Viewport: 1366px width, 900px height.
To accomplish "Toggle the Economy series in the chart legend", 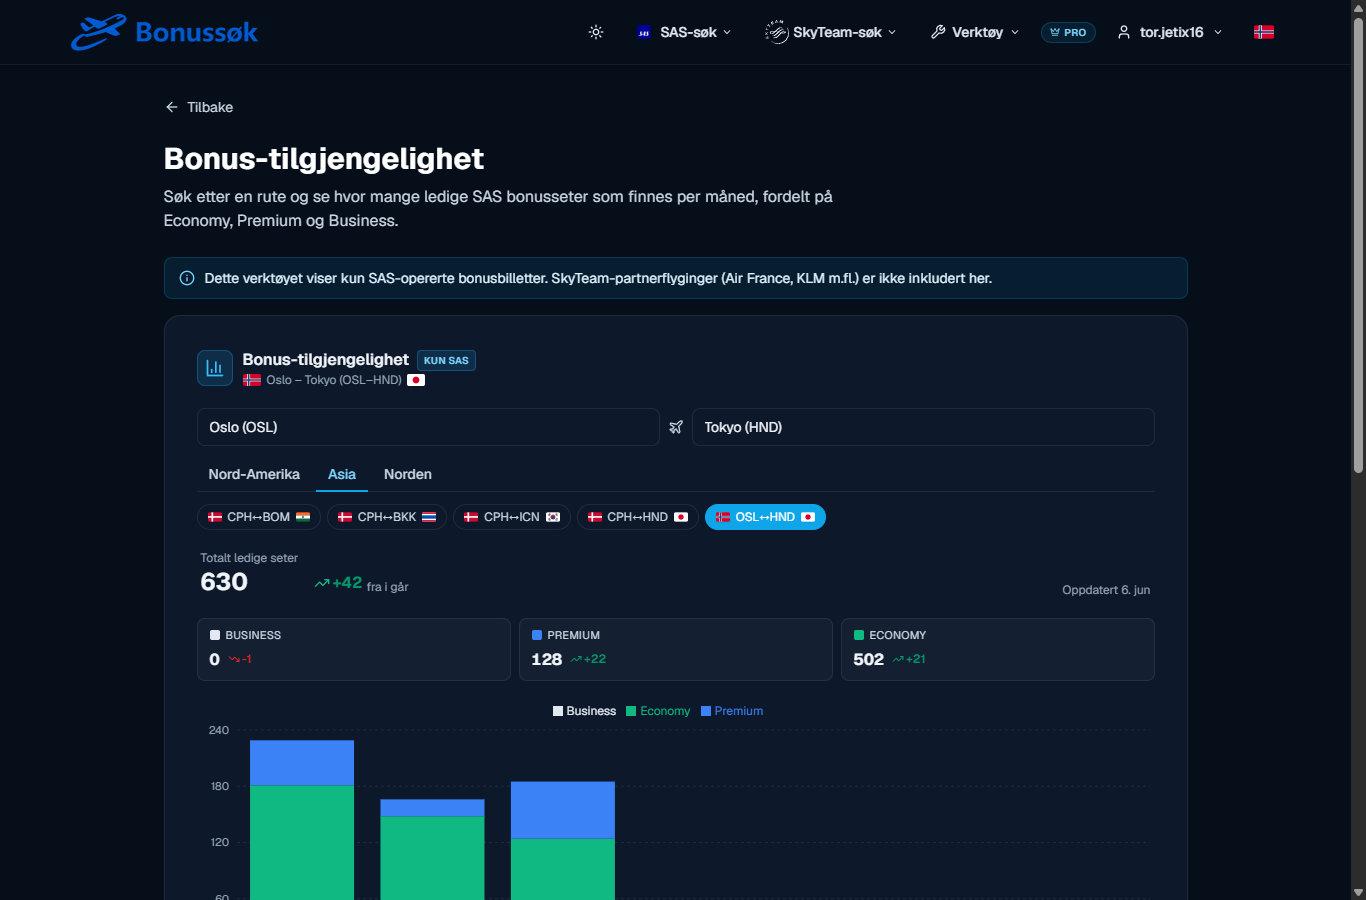I will click(x=658, y=711).
